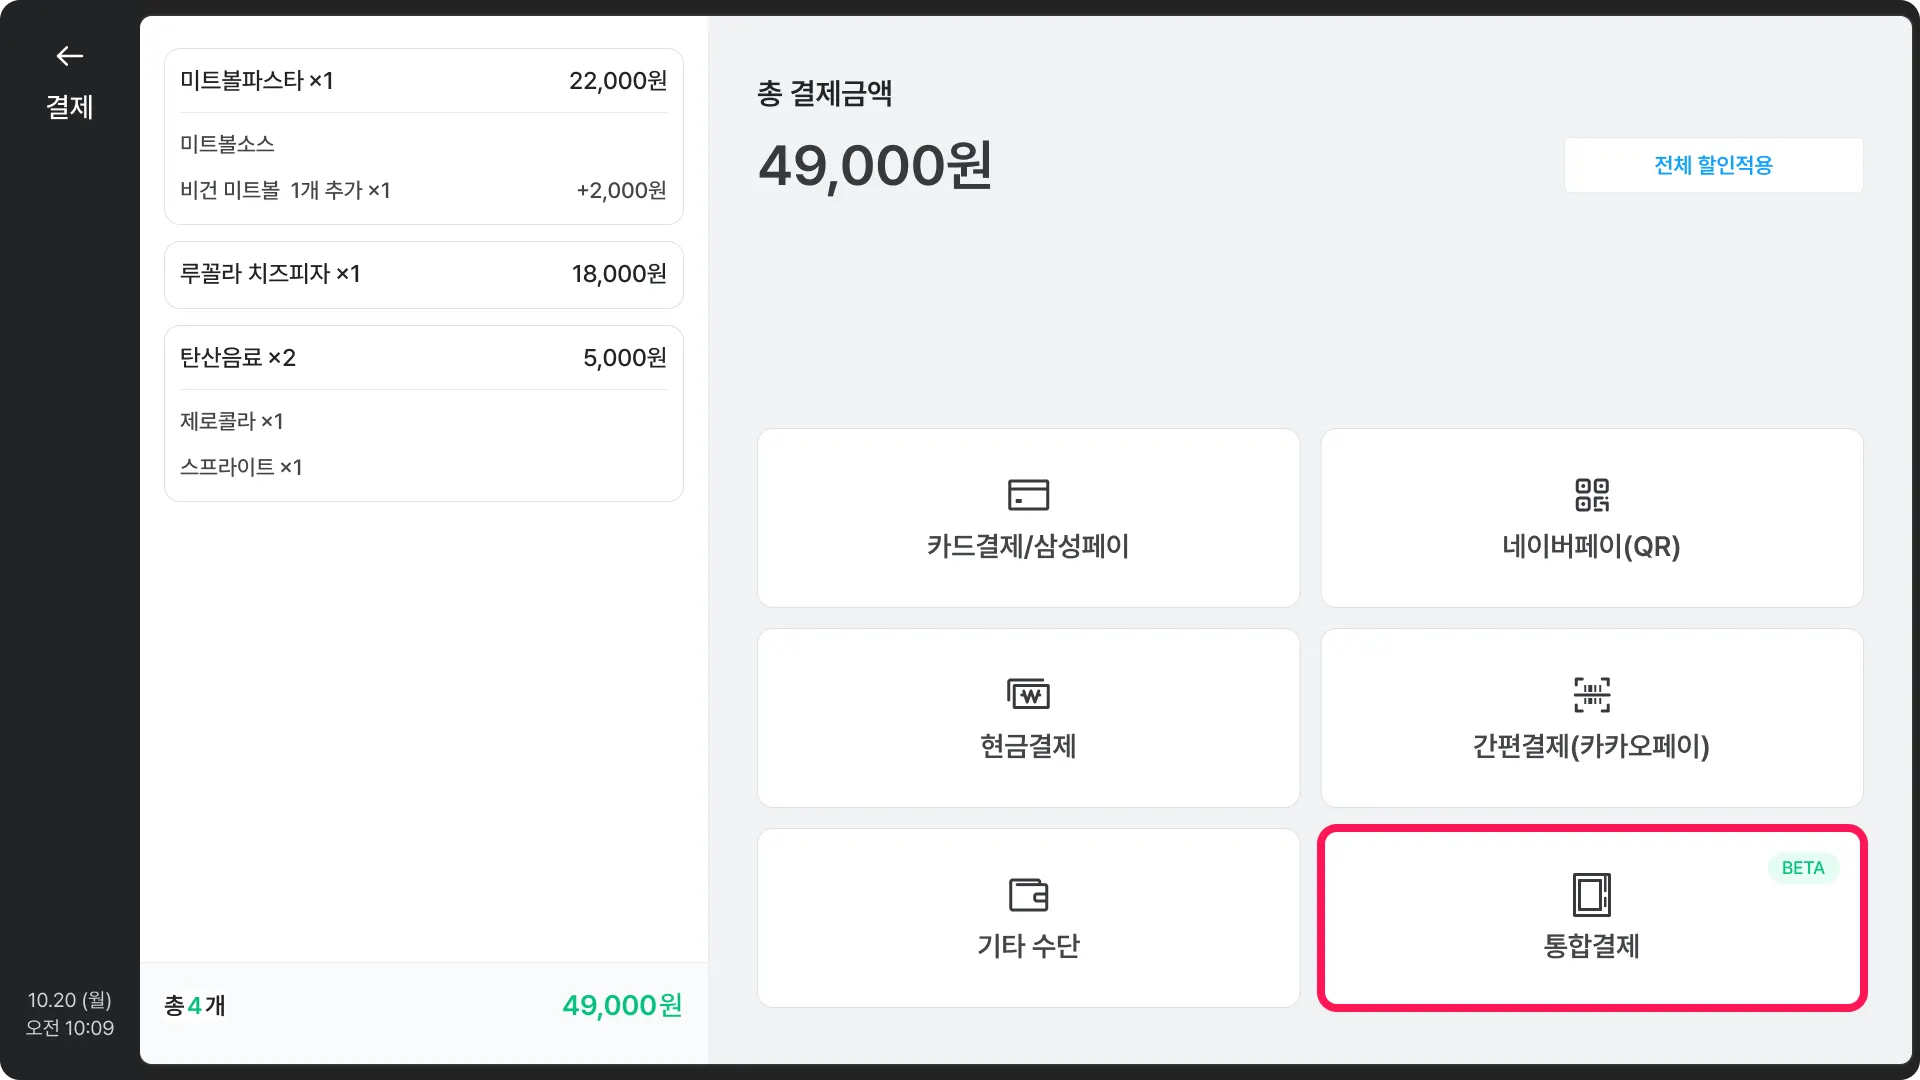Screen dimensions: 1920x1080
Task: Click the credit card icon
Action: pyautogui.click(x=1028, y=495)
